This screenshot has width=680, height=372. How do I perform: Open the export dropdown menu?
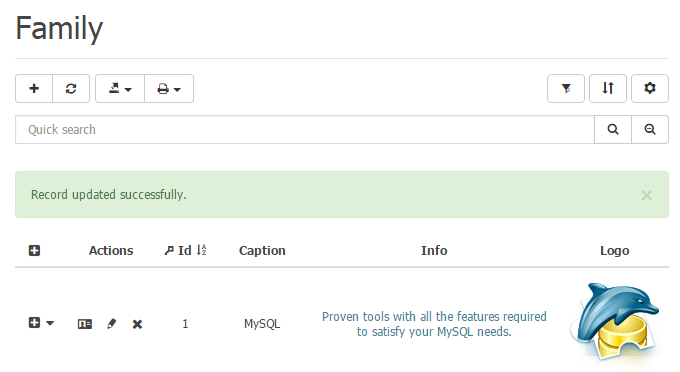pos(120,88)
